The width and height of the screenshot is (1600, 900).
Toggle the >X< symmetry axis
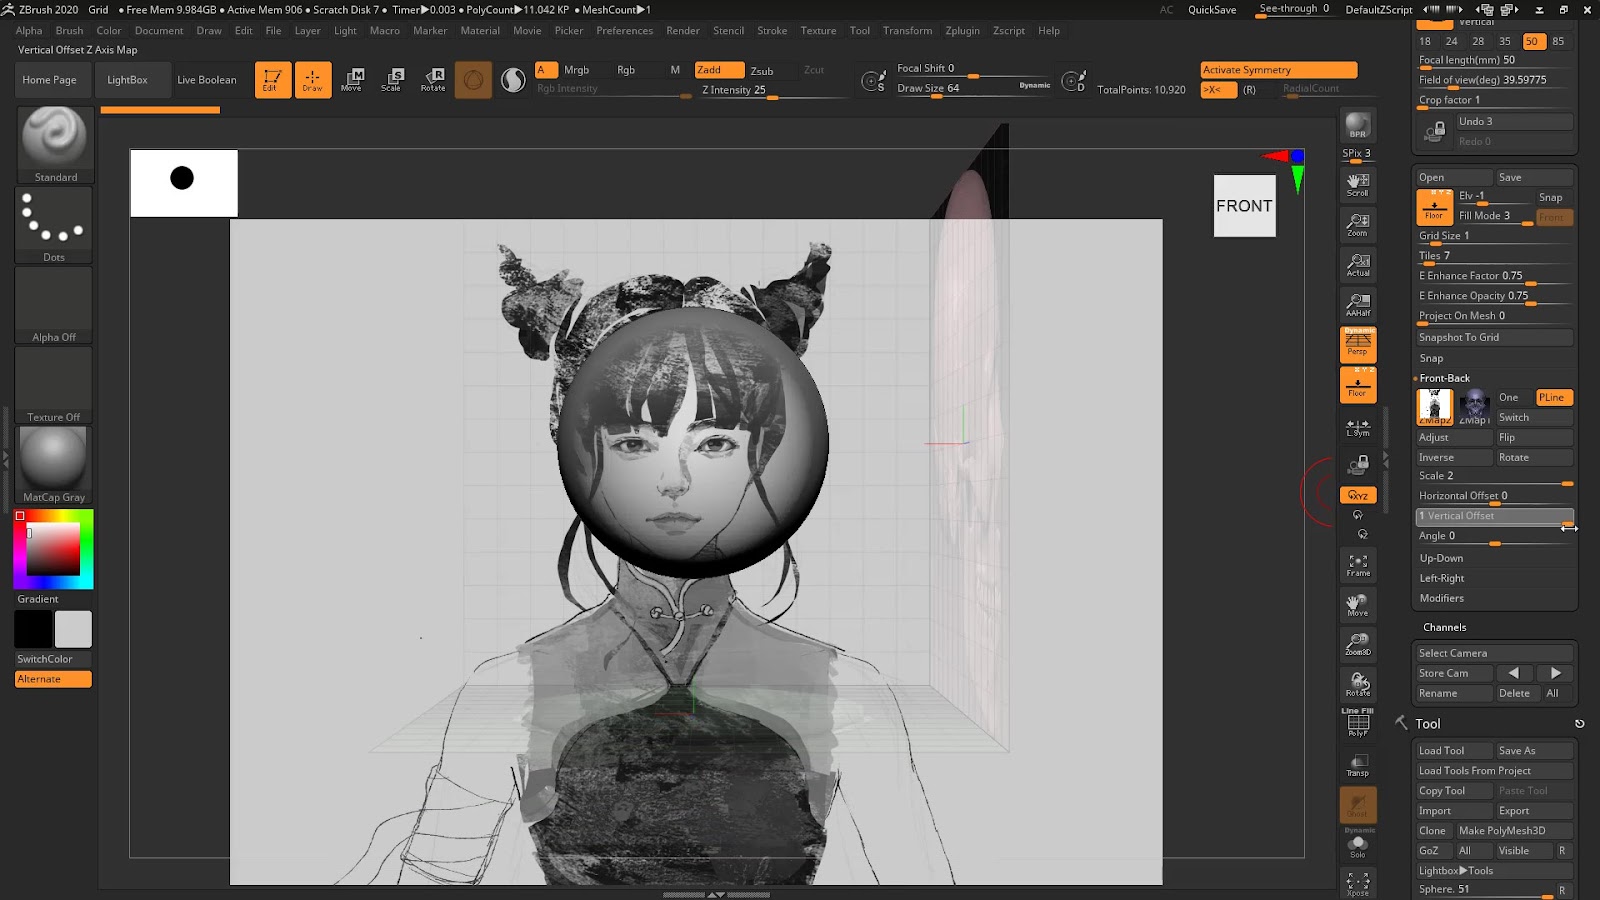pyautogui.click(x=1218, y=90)
